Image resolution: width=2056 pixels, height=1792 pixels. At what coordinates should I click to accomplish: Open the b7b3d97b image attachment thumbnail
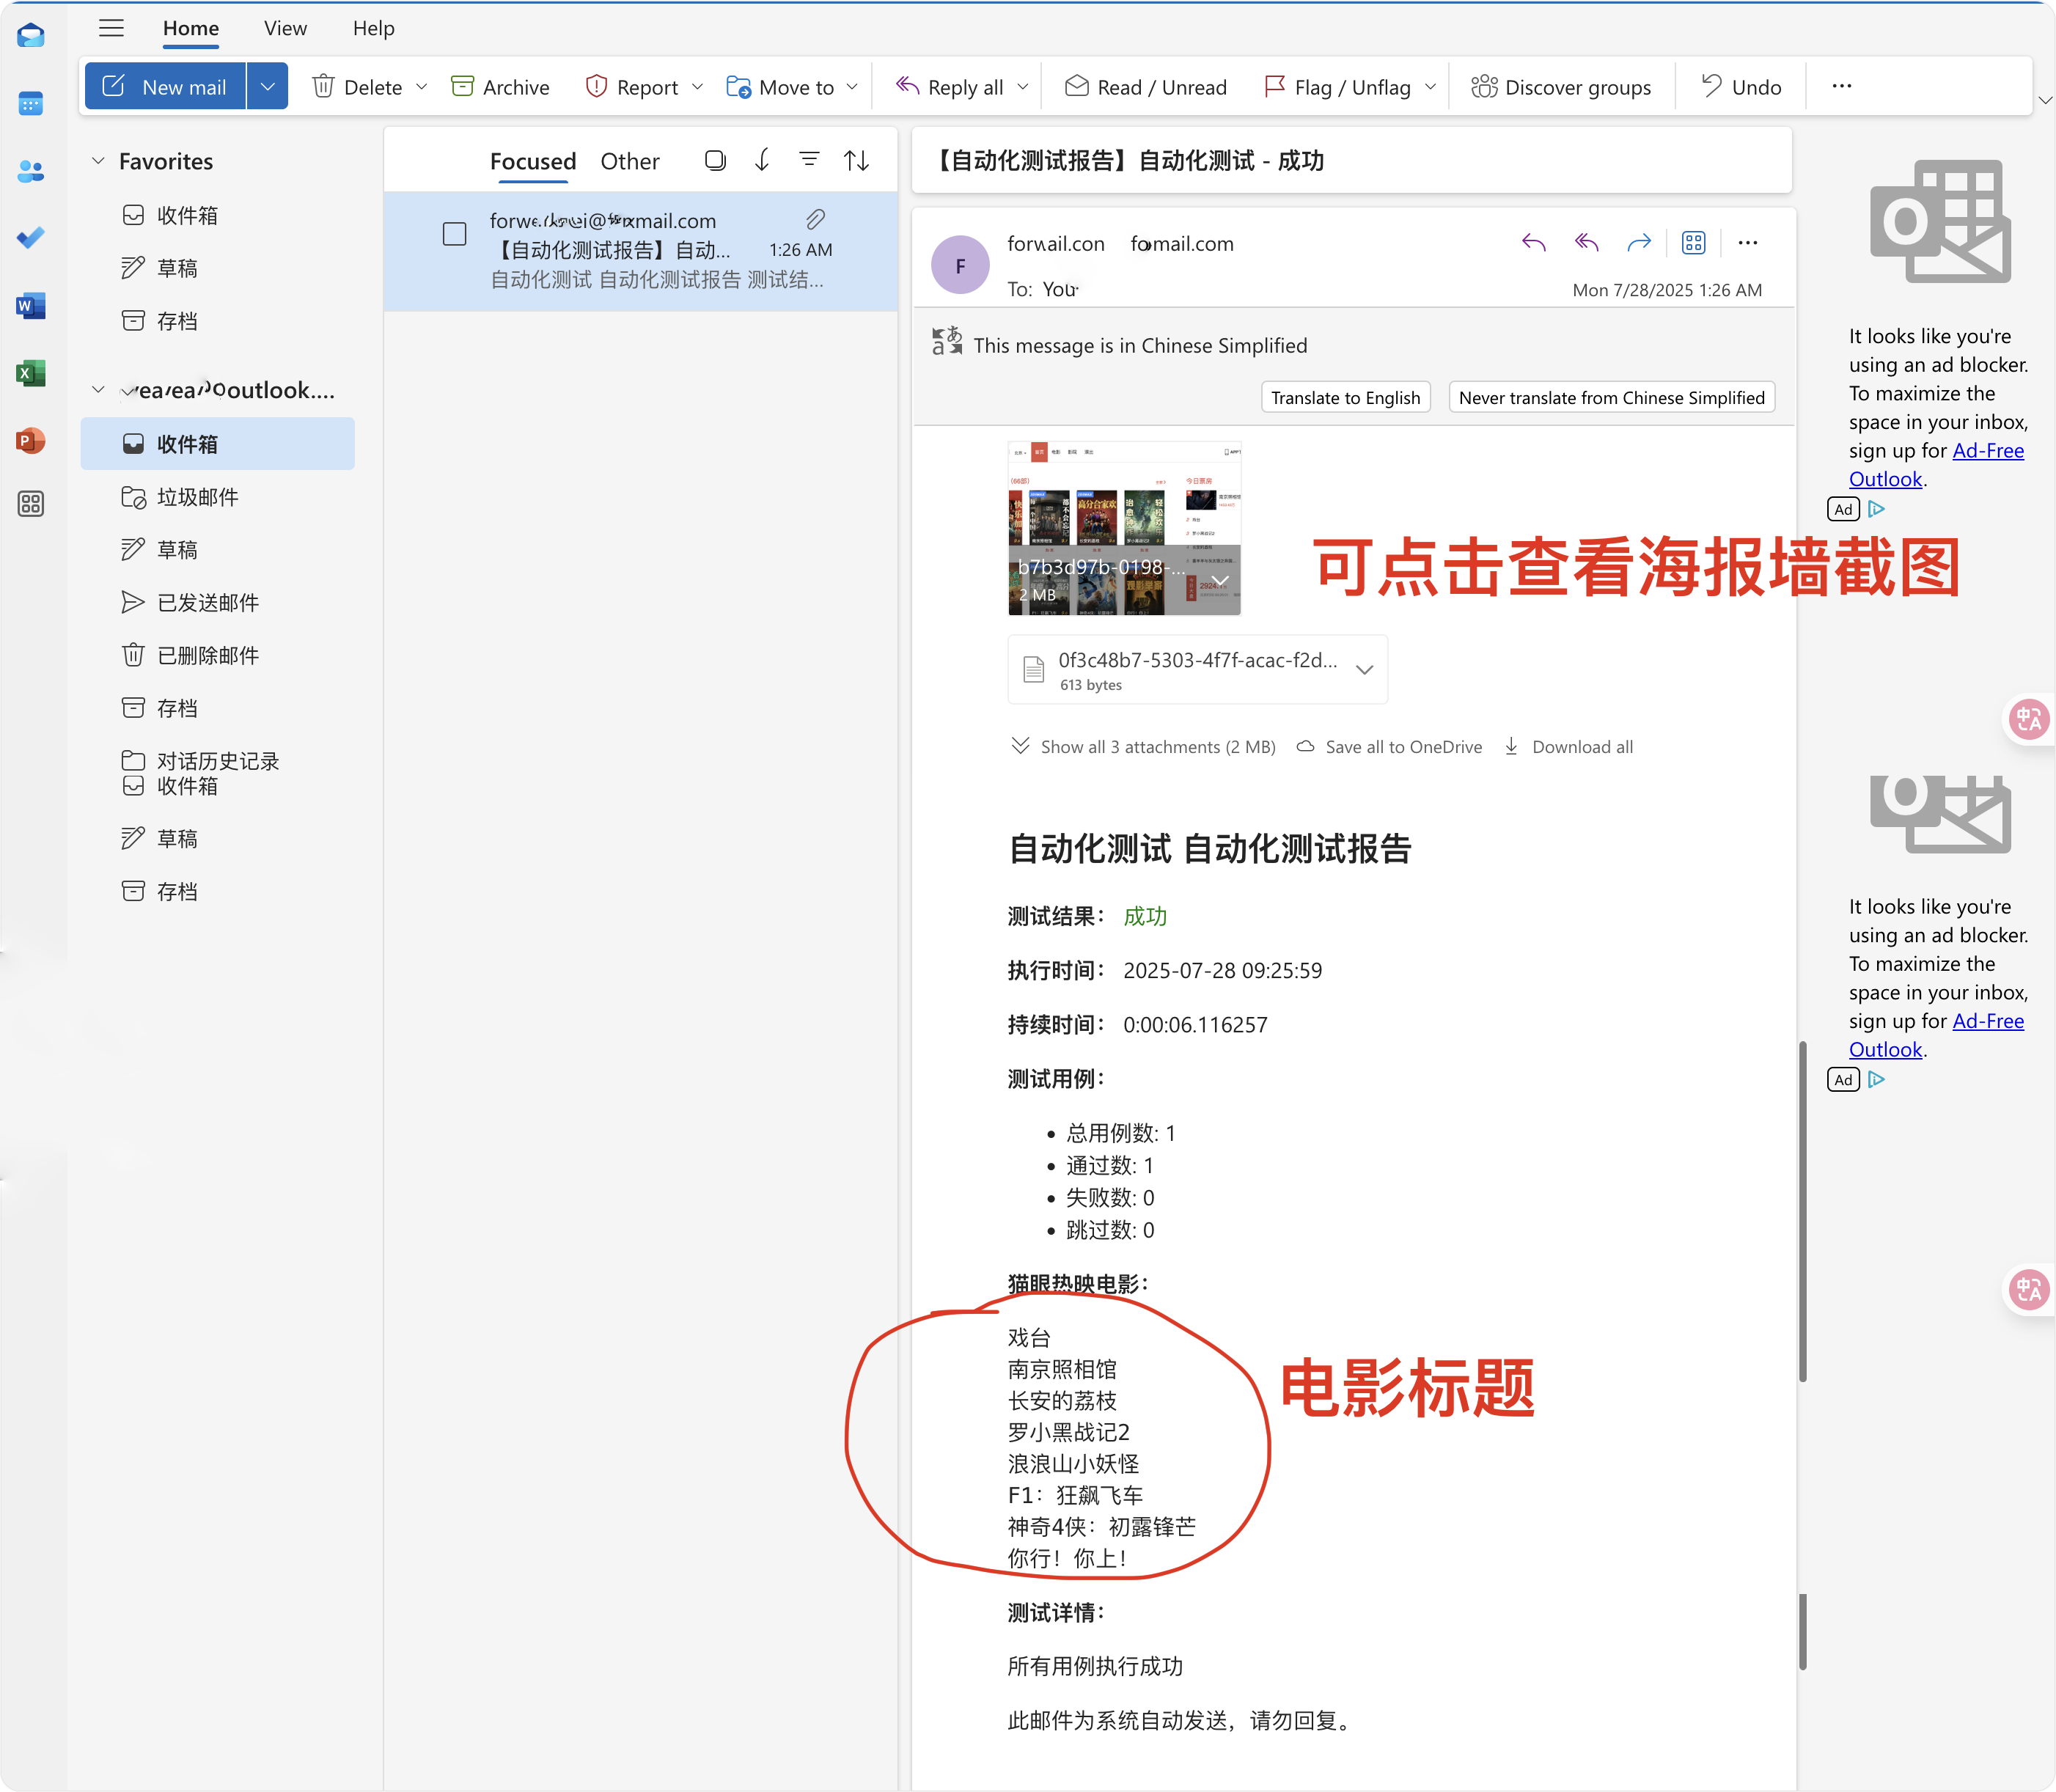pyautogui.click(x=1125, y=528)
